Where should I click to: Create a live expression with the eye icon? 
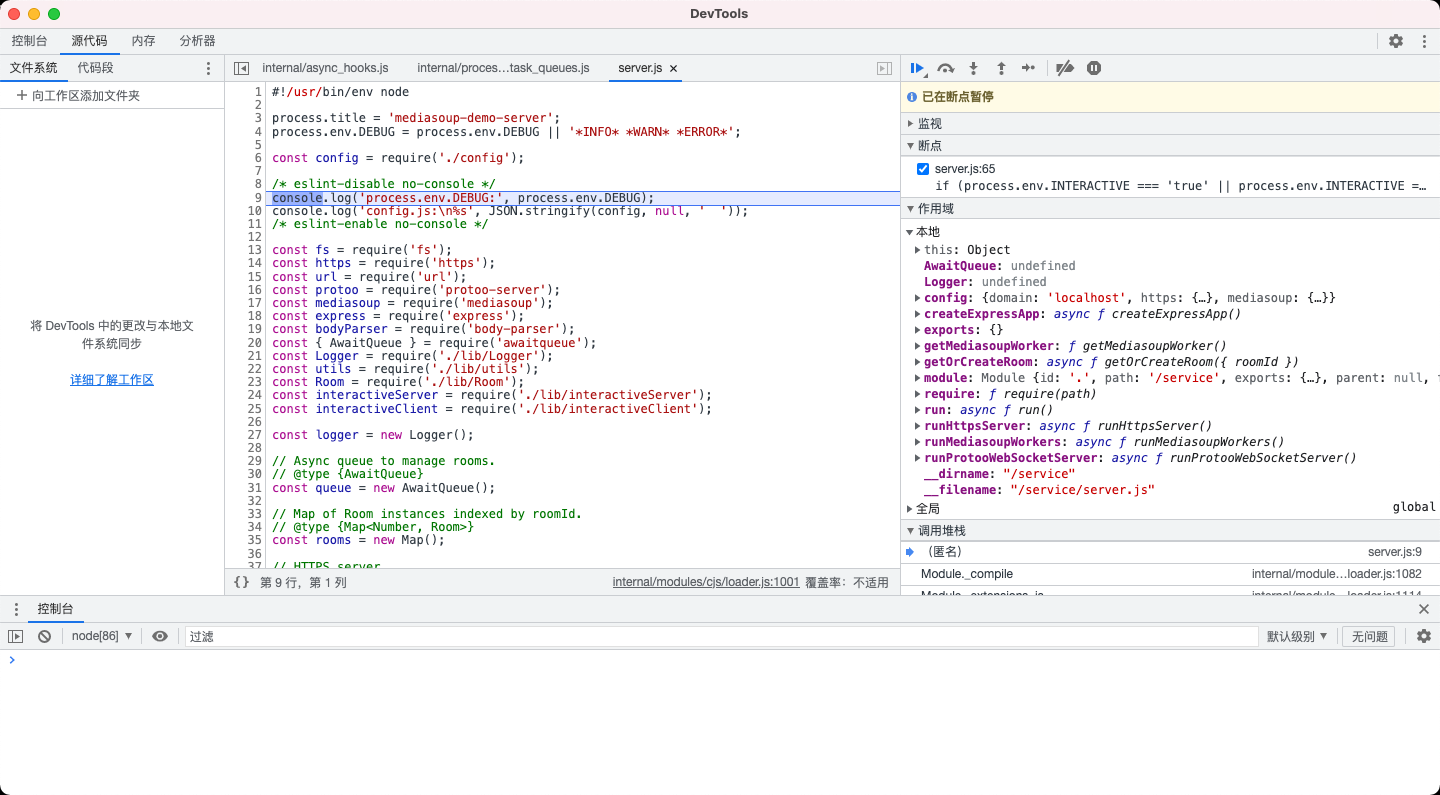point(160,636)
